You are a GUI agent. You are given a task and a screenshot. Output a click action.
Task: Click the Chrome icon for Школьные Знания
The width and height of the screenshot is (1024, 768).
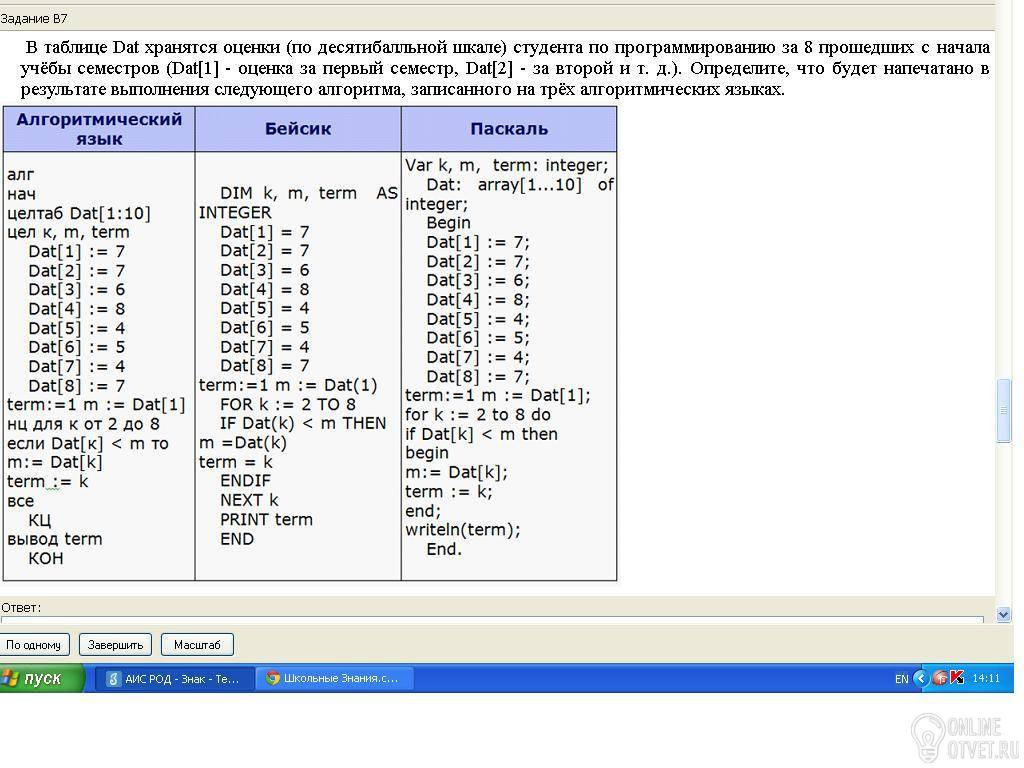pyautogui.click(x=273, y=679)
